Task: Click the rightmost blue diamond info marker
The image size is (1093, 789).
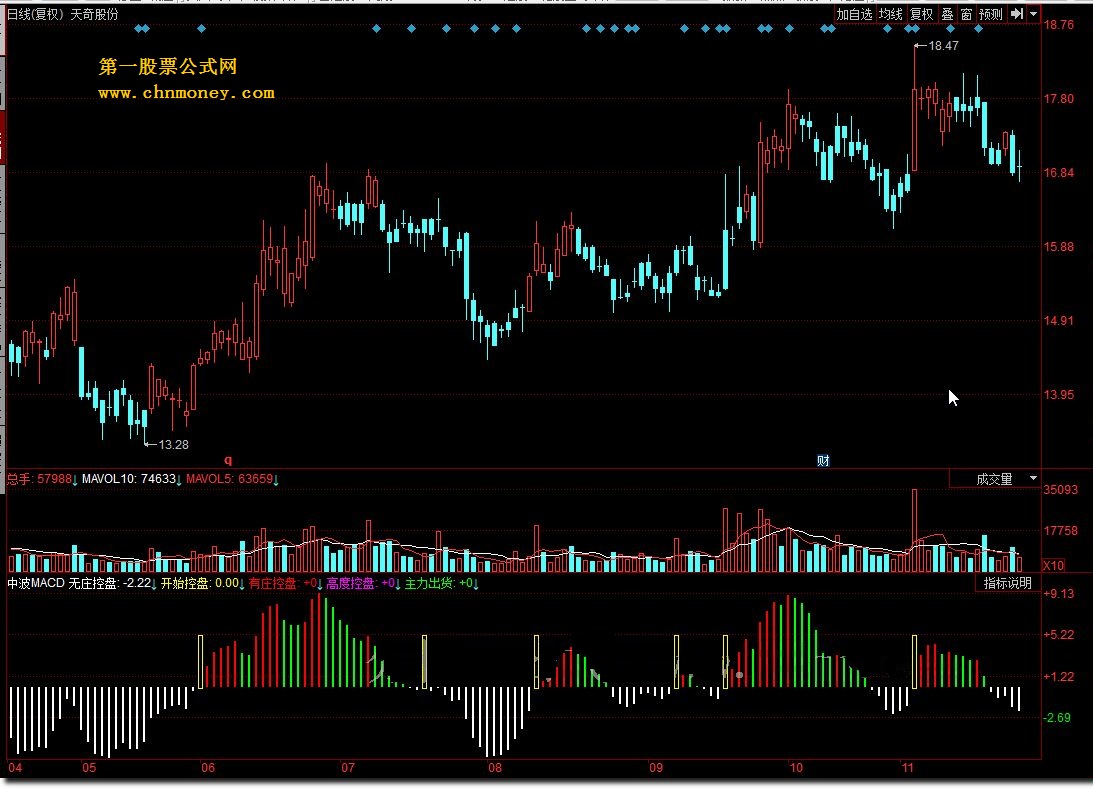Action: [x=979, y=29]
